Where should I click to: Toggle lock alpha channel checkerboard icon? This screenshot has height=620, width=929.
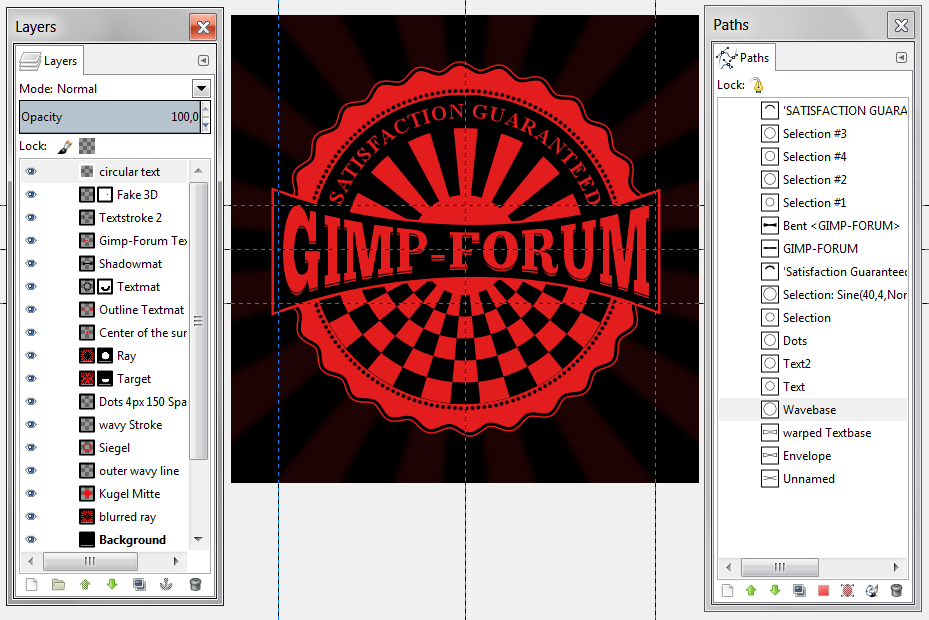(x=87, y=146)
